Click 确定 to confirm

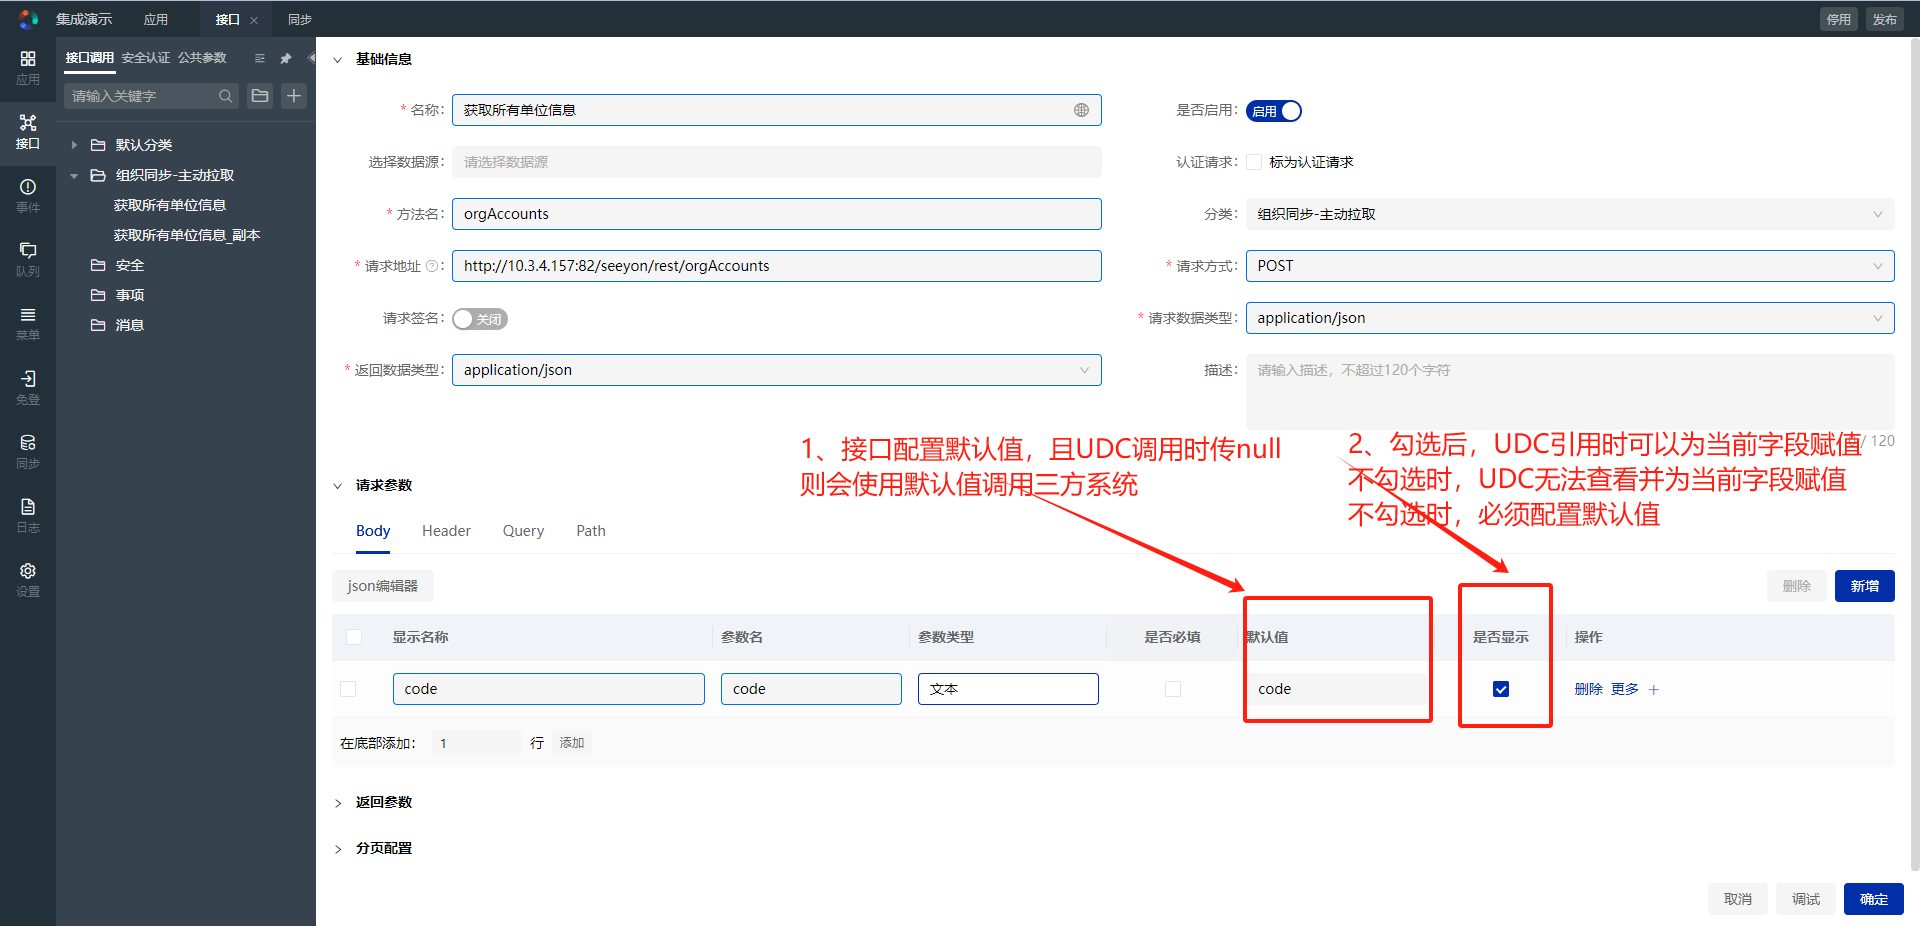pos(1874,899)
